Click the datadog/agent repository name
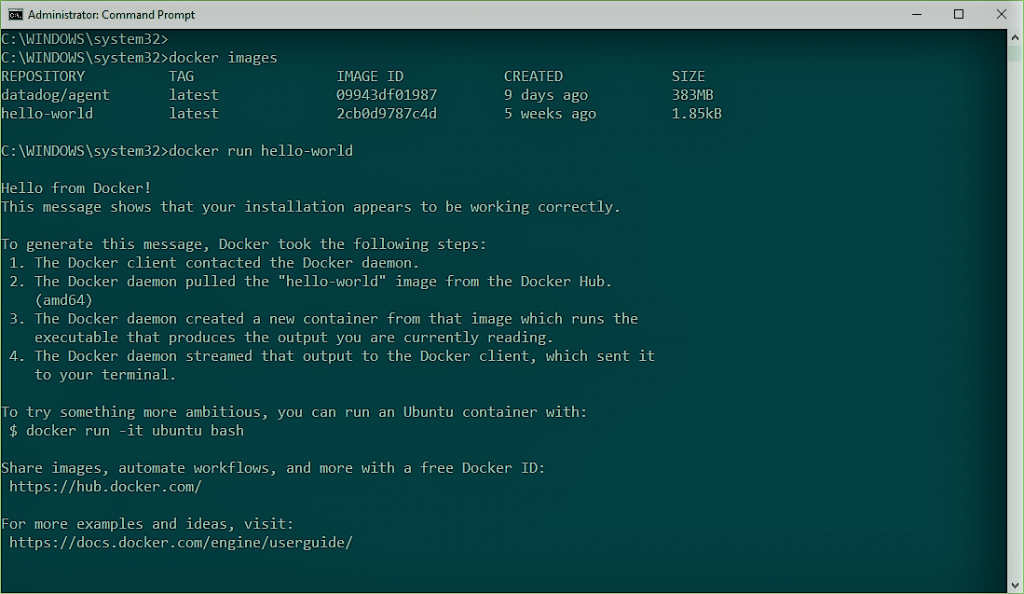Screen dimensions: 1024x594 coord(55,95)
